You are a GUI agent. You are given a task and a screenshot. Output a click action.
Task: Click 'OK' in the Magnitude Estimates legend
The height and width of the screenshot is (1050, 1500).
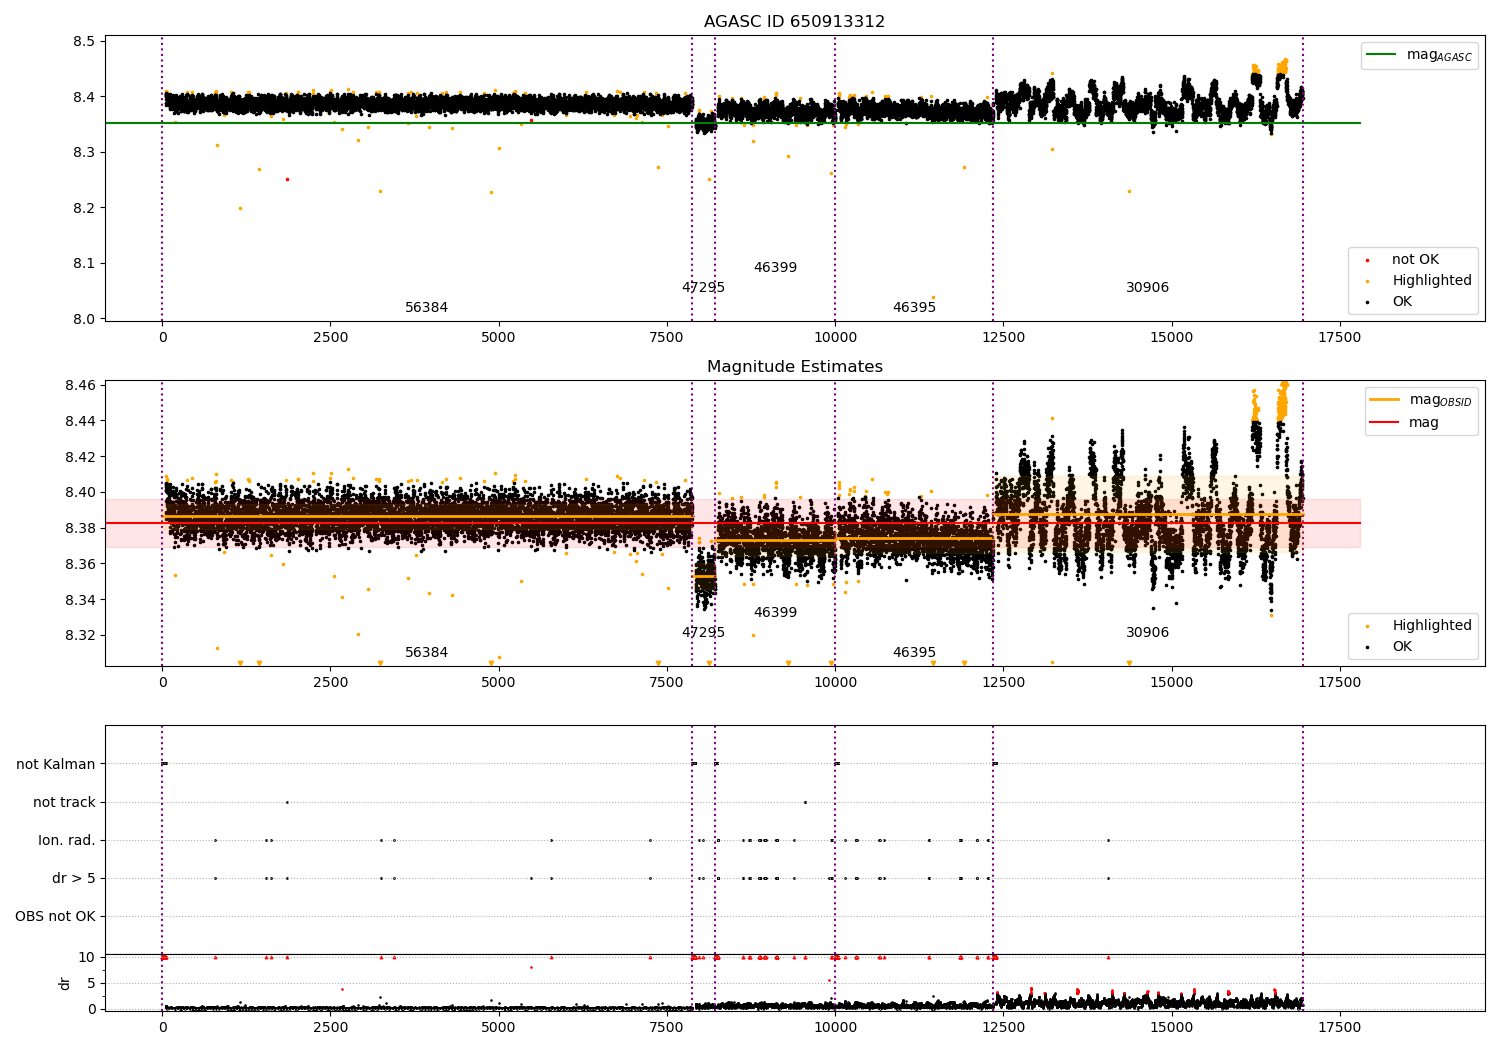(x=1402, y=647)
